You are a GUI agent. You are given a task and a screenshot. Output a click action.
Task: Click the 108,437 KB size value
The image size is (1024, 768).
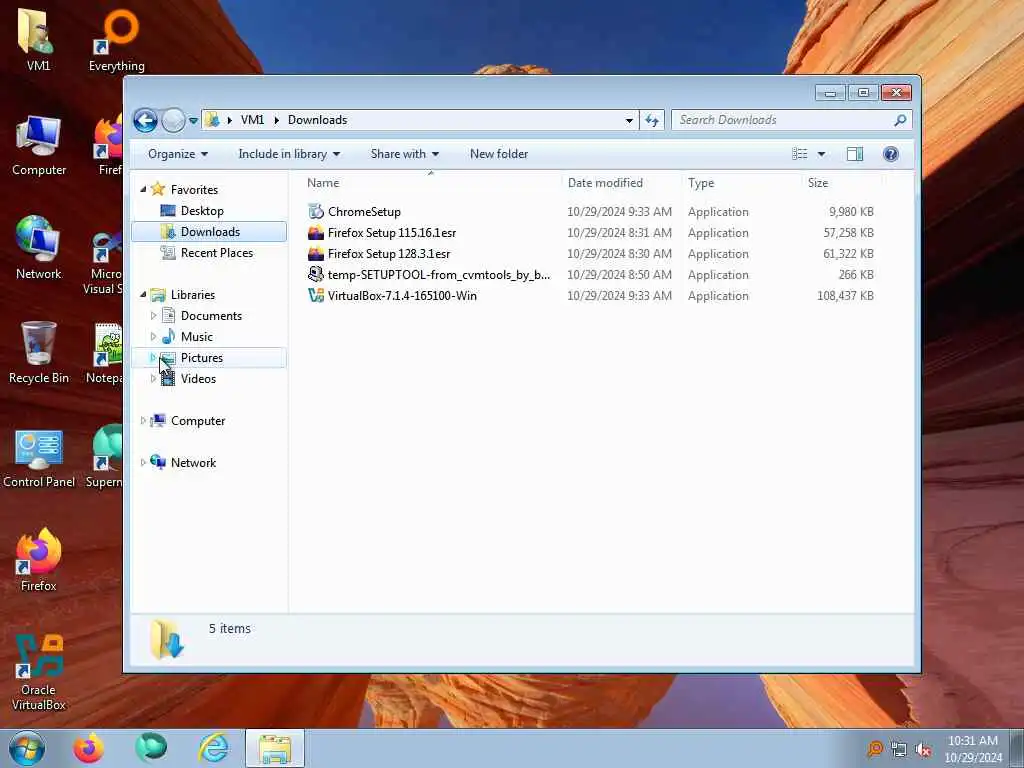coord(845,296)
